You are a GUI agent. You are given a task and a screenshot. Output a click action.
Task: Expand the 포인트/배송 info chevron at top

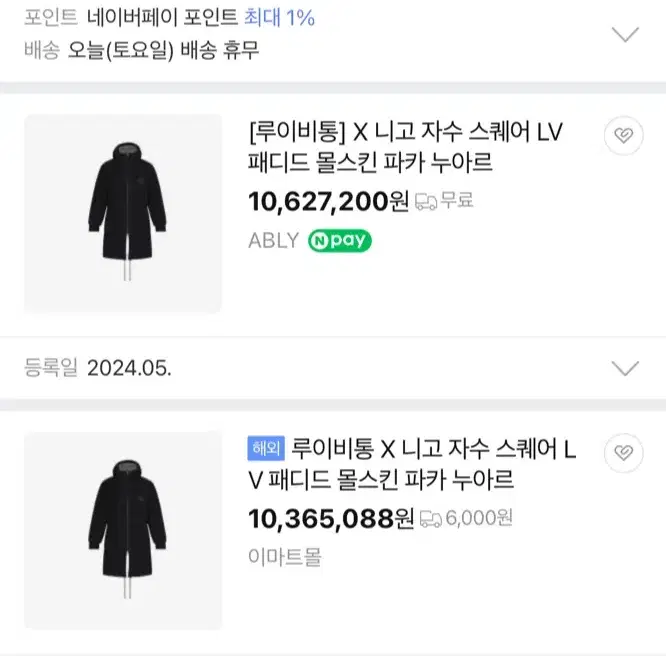click(x=625, y=34)
